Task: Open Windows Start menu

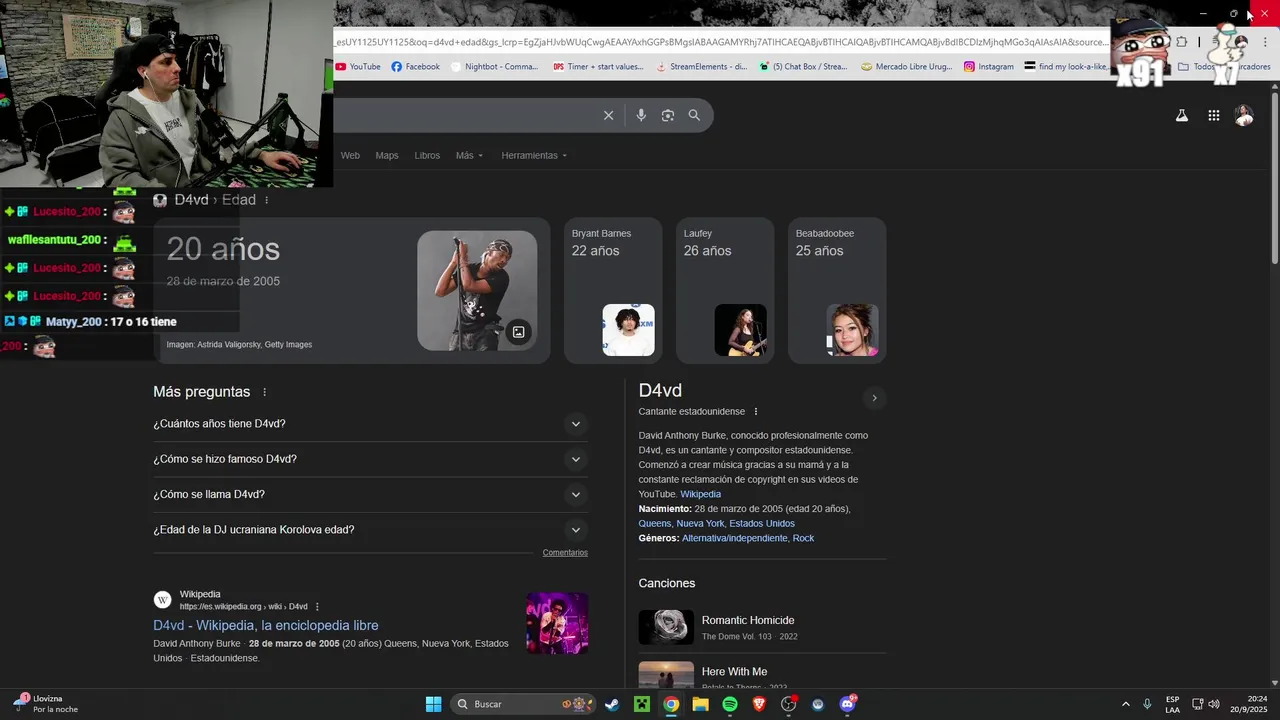Action: coord(433,704)
